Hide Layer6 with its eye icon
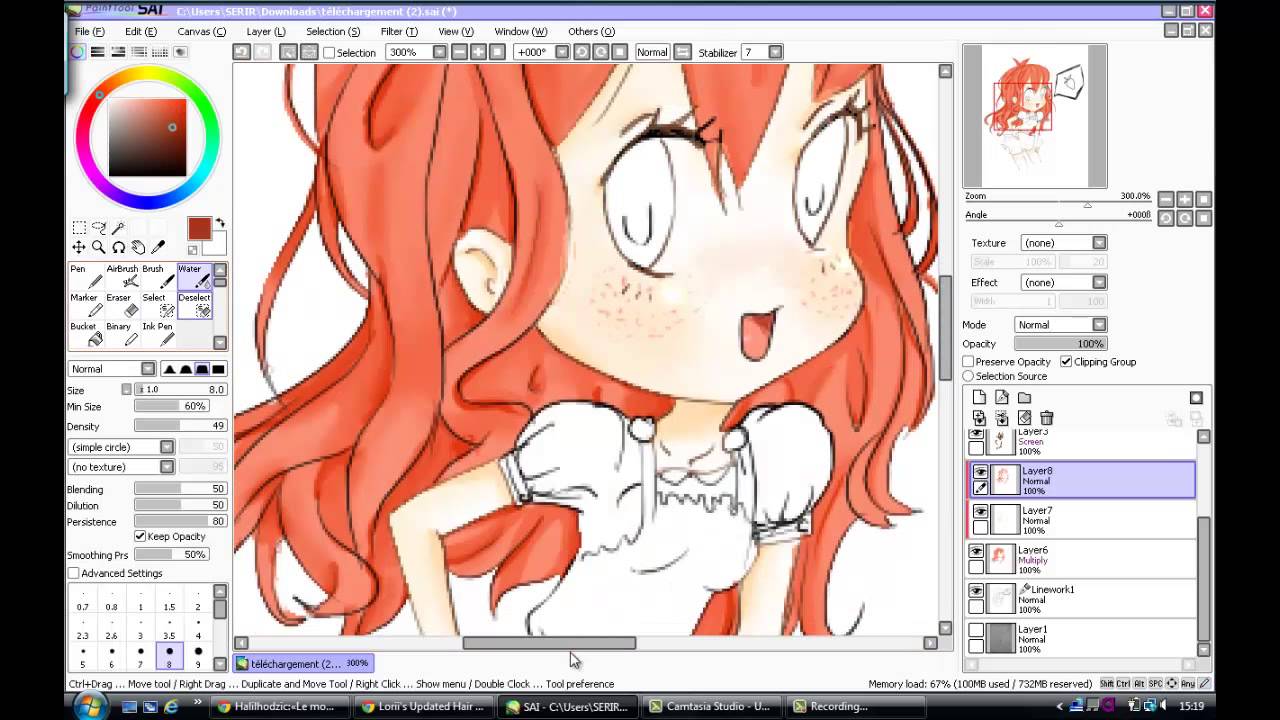The height and width of the screenshot is (720, 1280). pos(976,551)
